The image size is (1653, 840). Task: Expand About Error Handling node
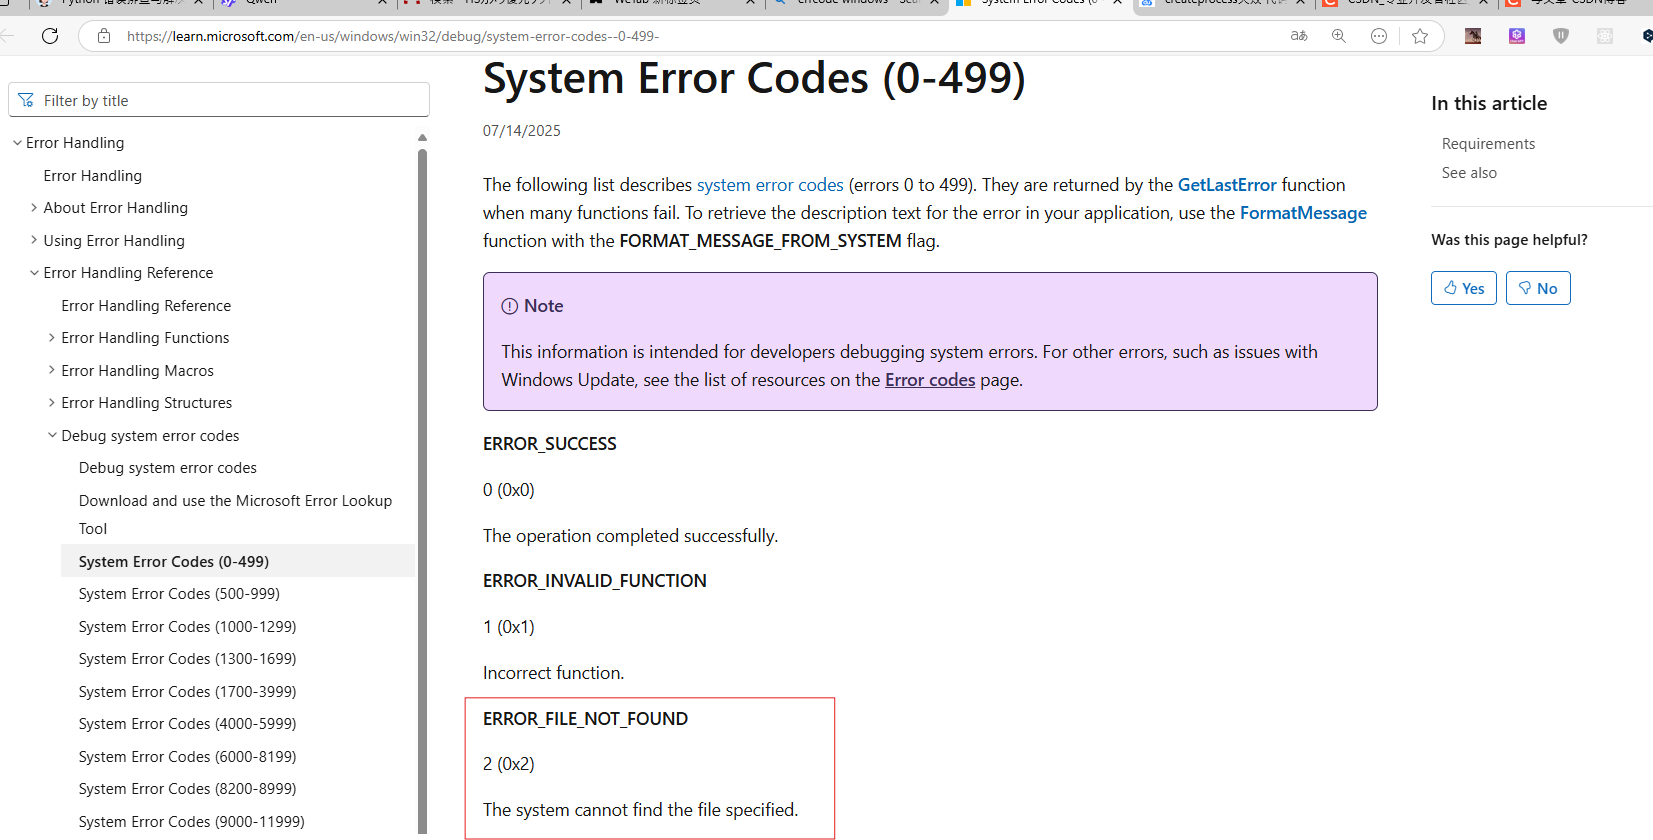tap(35, 208)
